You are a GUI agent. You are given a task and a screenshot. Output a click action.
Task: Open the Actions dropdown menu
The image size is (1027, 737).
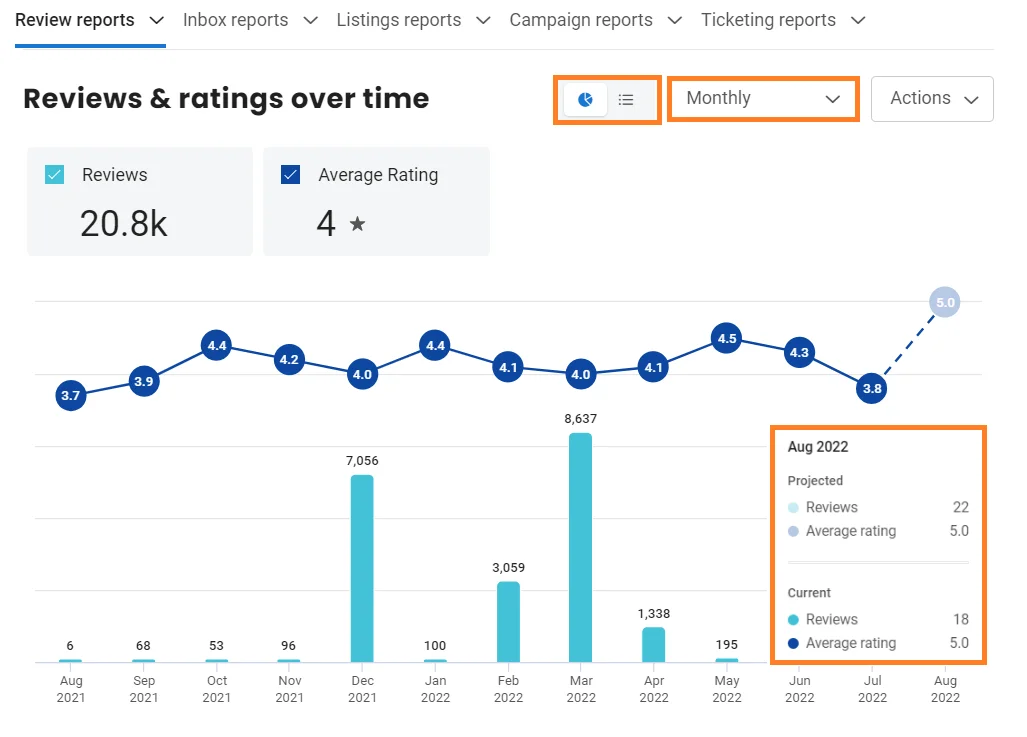point(932,99)
